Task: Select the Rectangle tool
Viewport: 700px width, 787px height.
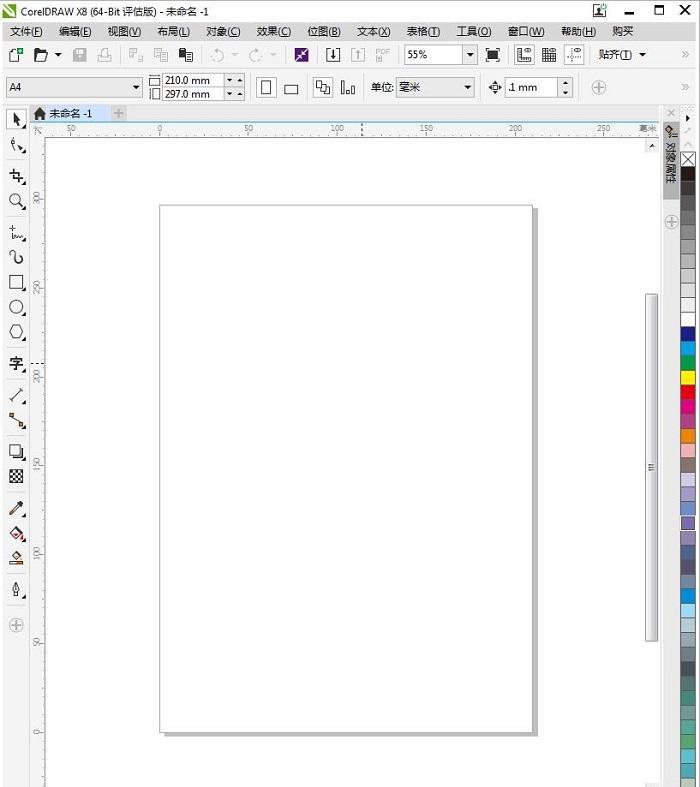Action: tap(17, 282)
